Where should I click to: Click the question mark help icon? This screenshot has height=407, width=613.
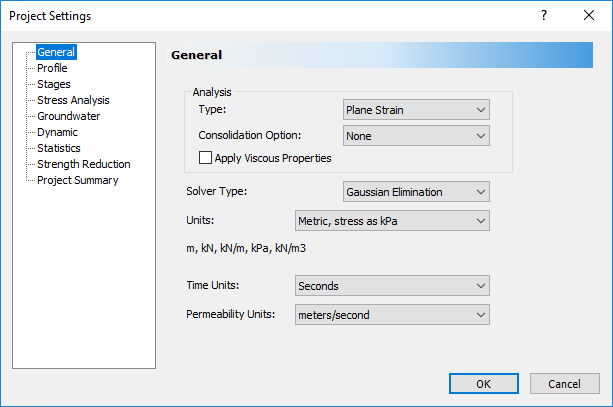(543, 16)
